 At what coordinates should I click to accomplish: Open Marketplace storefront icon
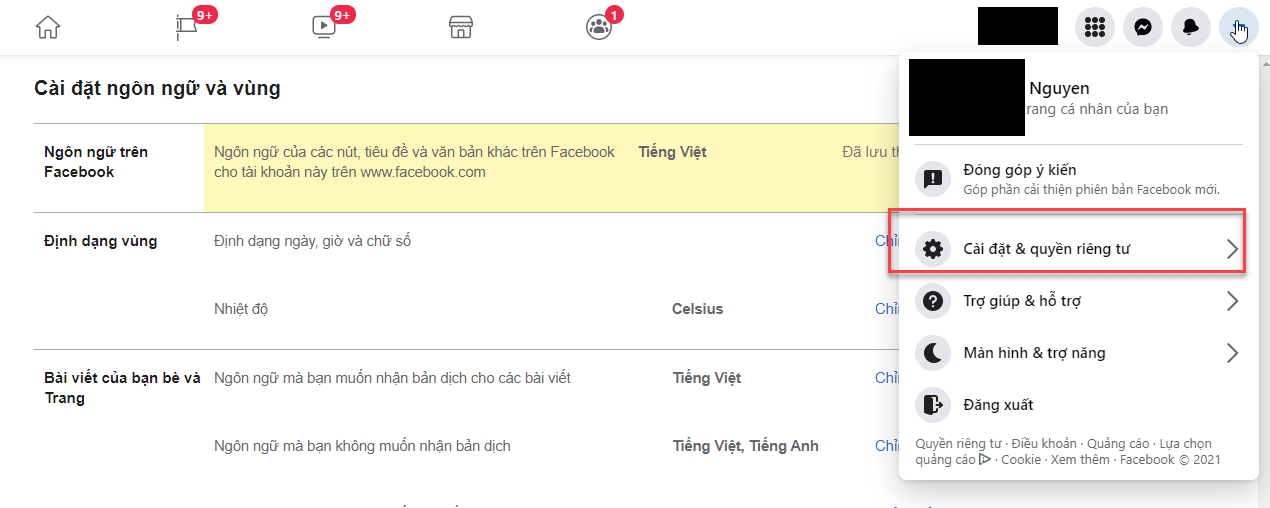[460, 27]
